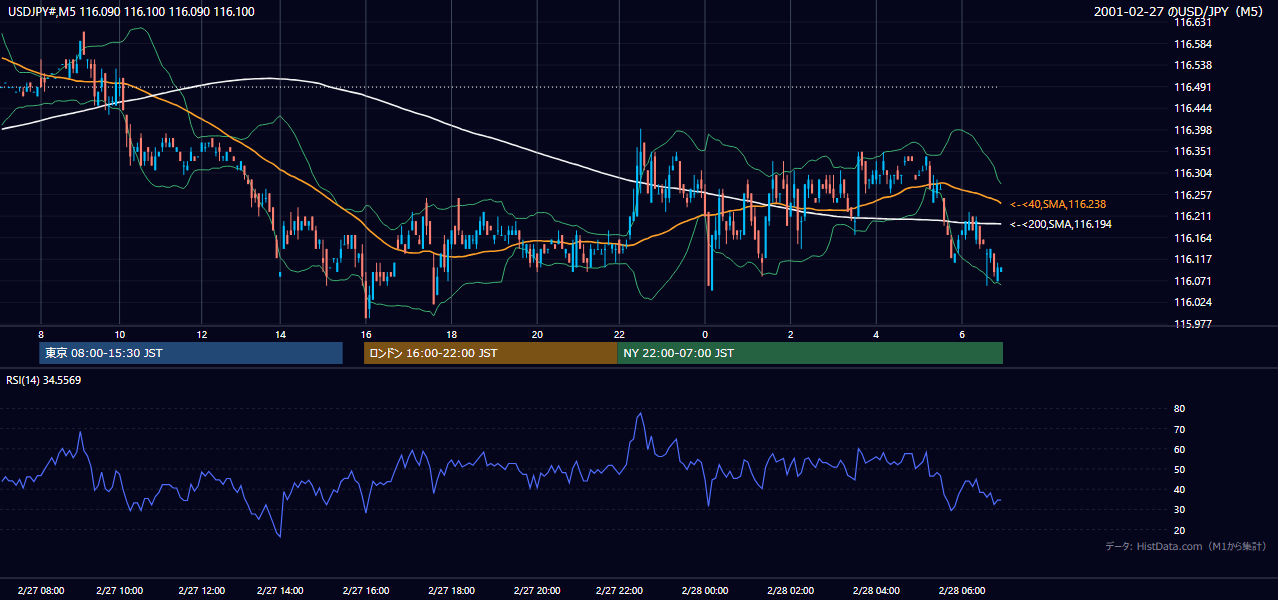Screen dimensions: 1278x600
Task: Click the 2/27 22:00 time label
Action: 619,590
